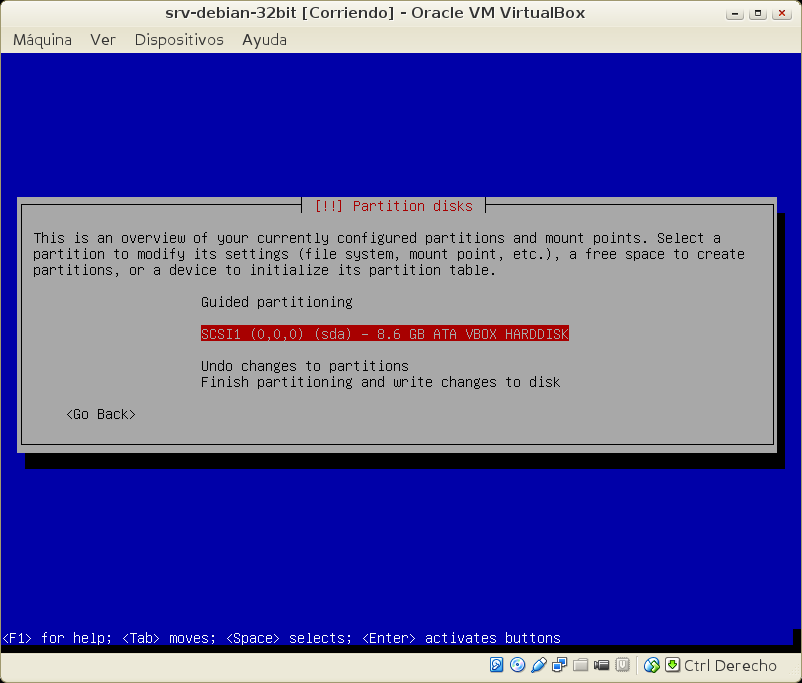This screenshot has width=802, height=683.
Task: Select the SCSI1 sda VBOX HARDDISK entry
Action: point(384,334)
